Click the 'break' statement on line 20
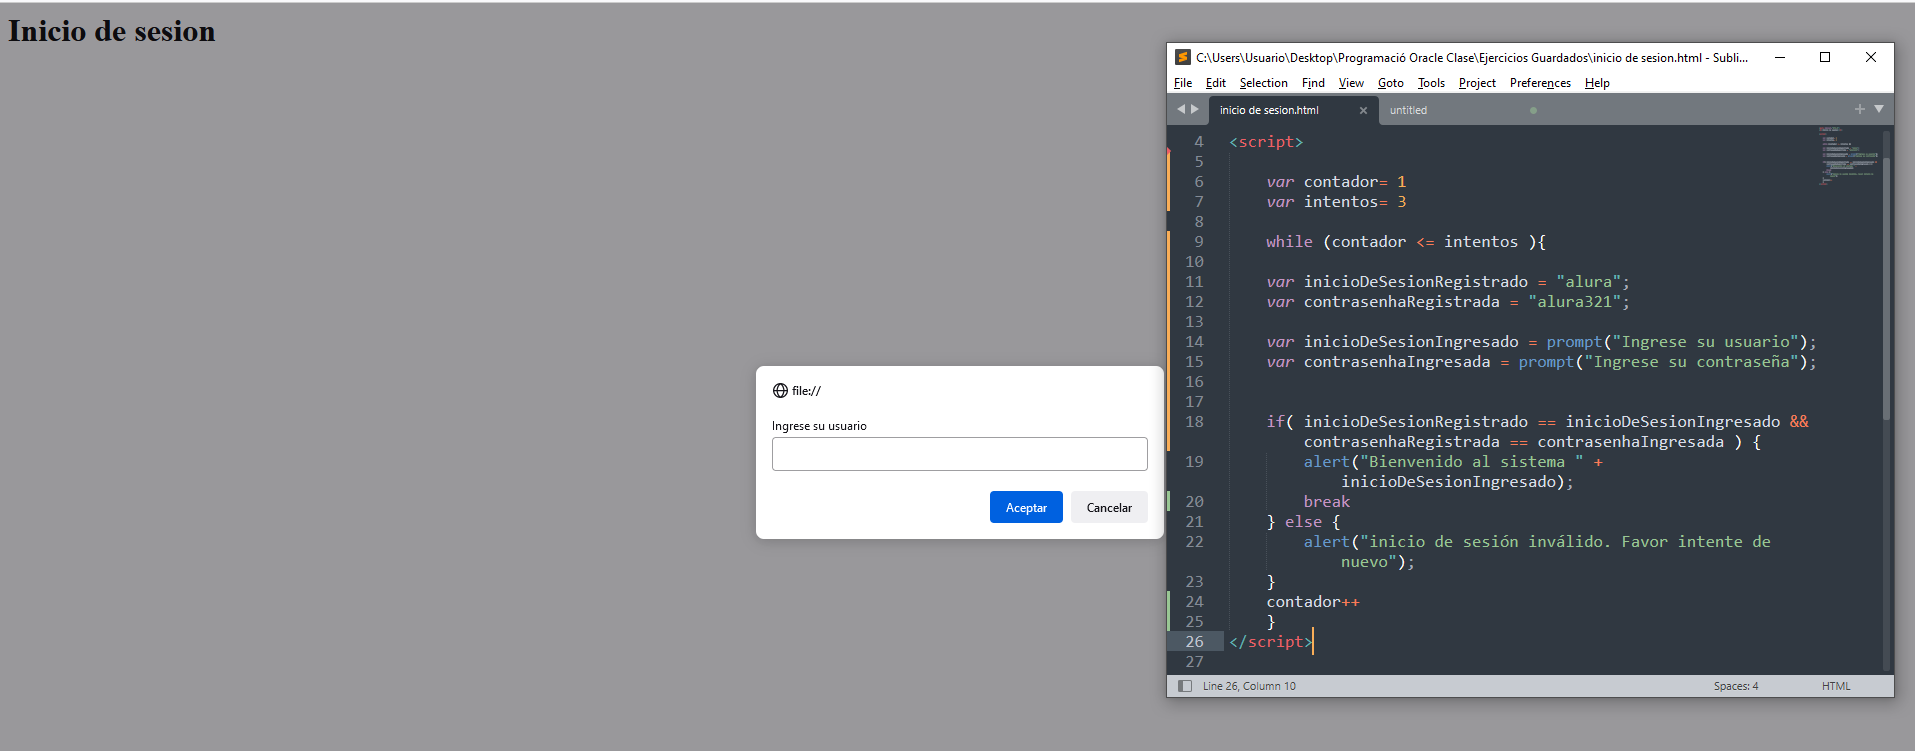This screenshot has height=751, width=1915. pyautogui.click(x=1326, y=502)
